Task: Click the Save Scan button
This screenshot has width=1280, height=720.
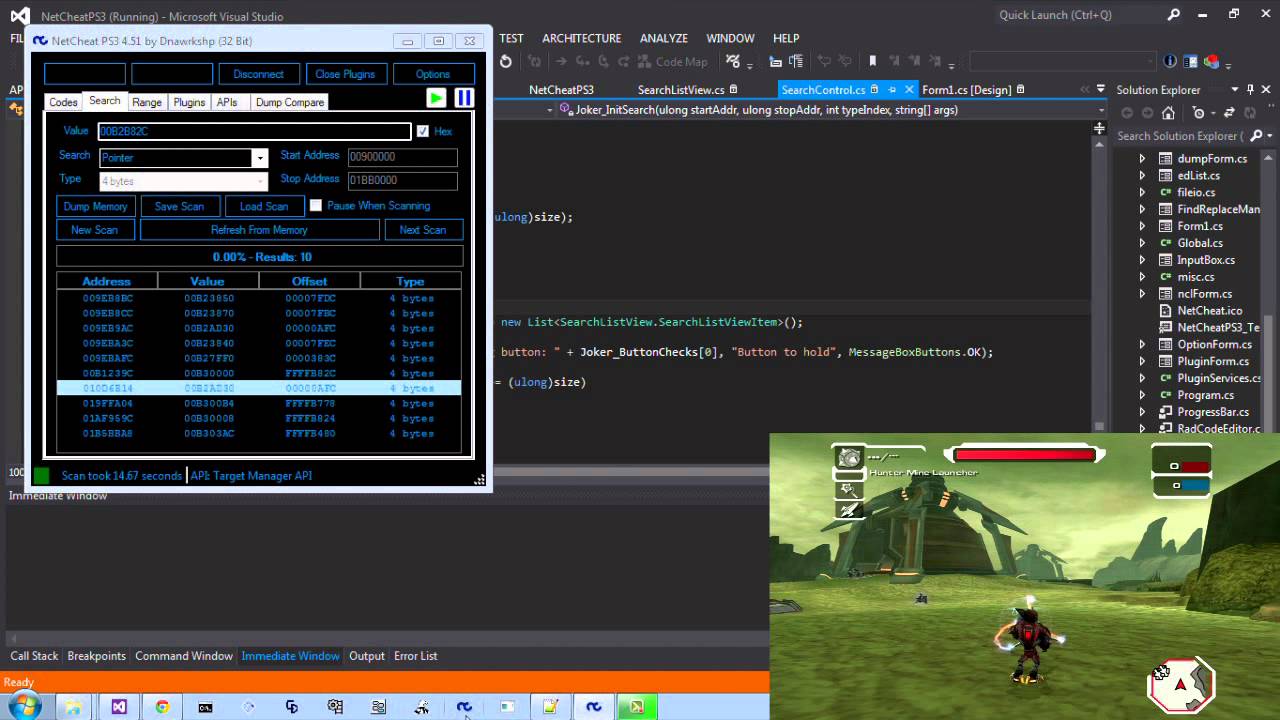Action: pyautogui.click(x=179, y=206)
